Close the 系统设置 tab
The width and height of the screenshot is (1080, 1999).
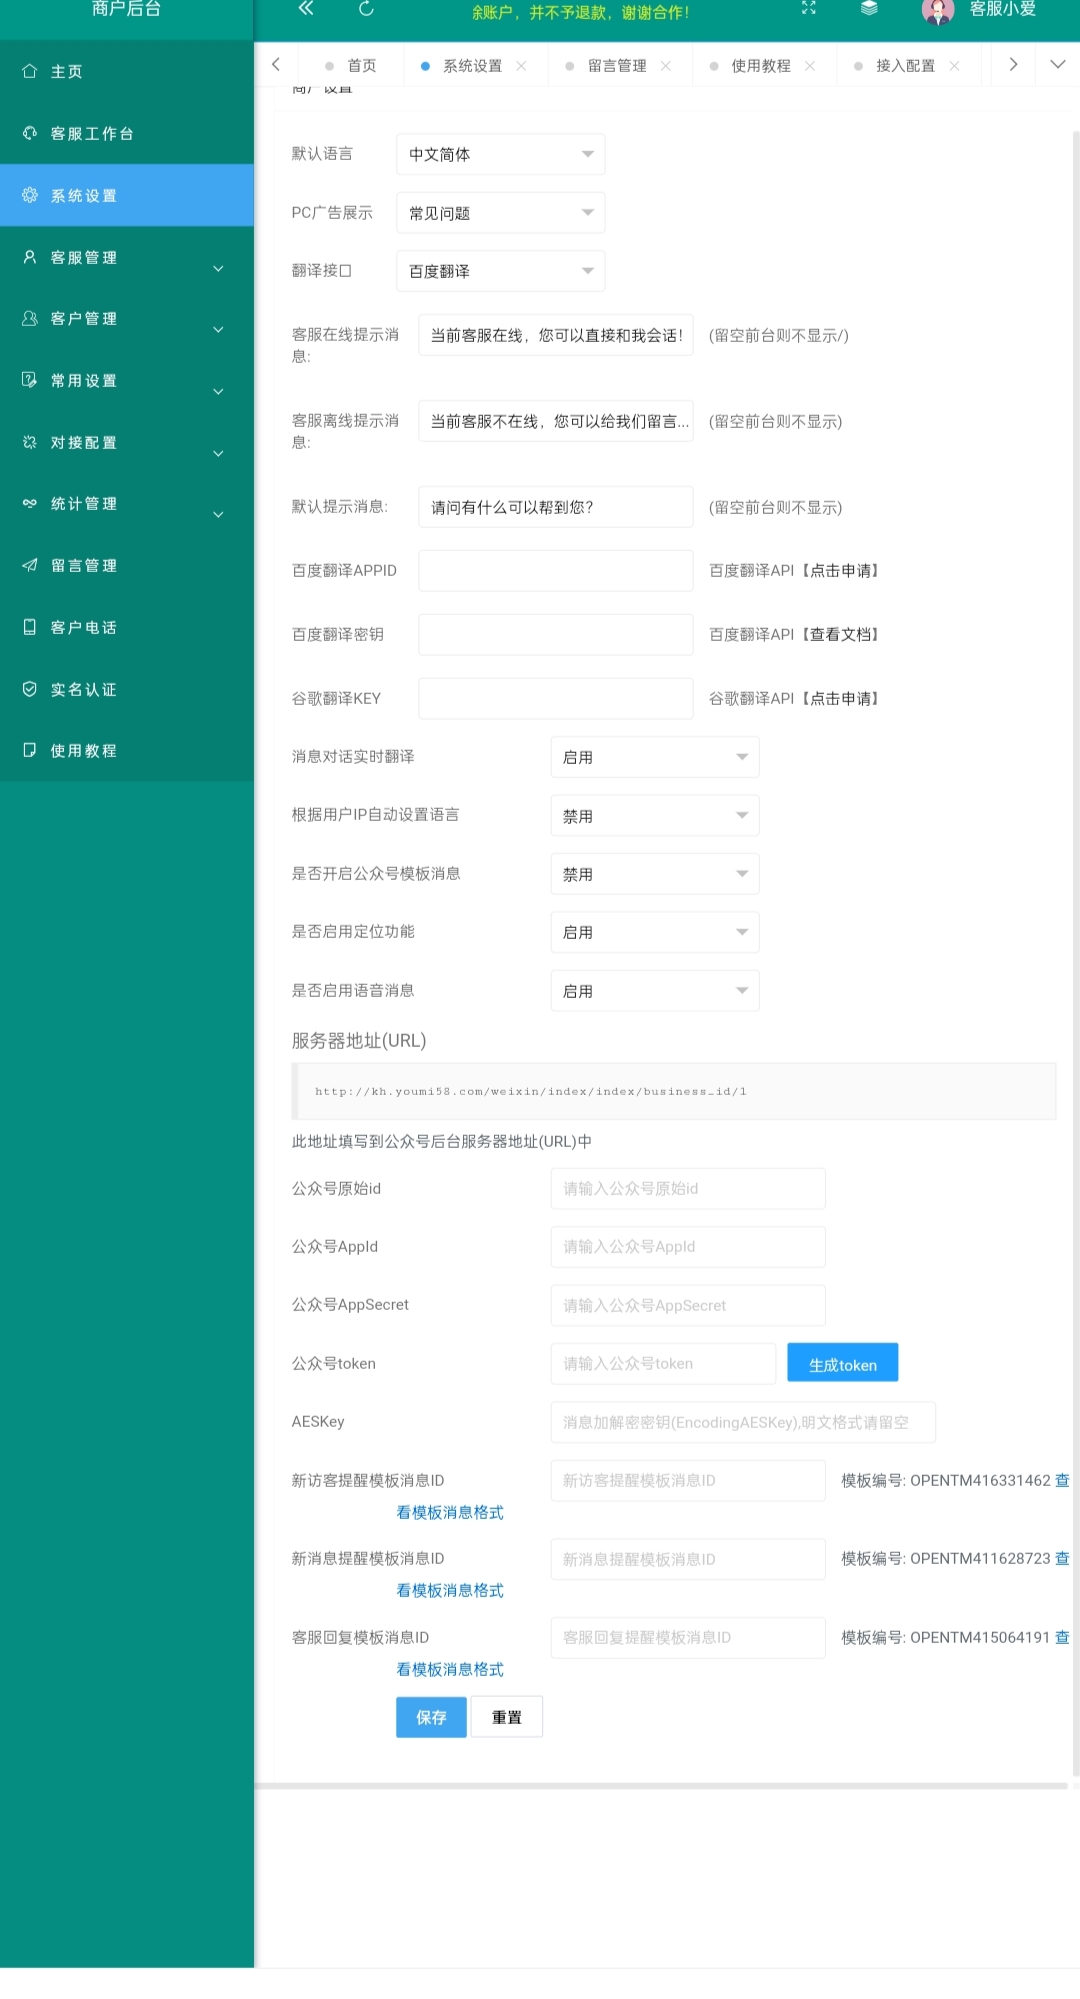pyautogui.click(x=521, y=66)
